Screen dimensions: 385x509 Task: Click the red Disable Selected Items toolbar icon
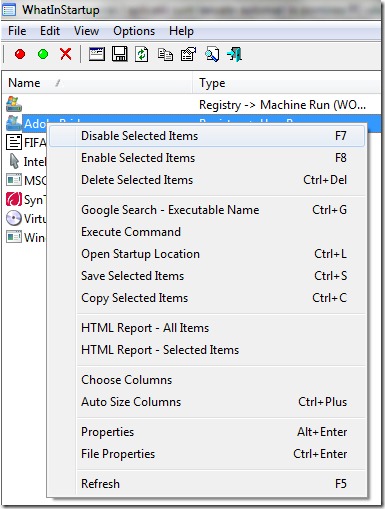point(20,54)
